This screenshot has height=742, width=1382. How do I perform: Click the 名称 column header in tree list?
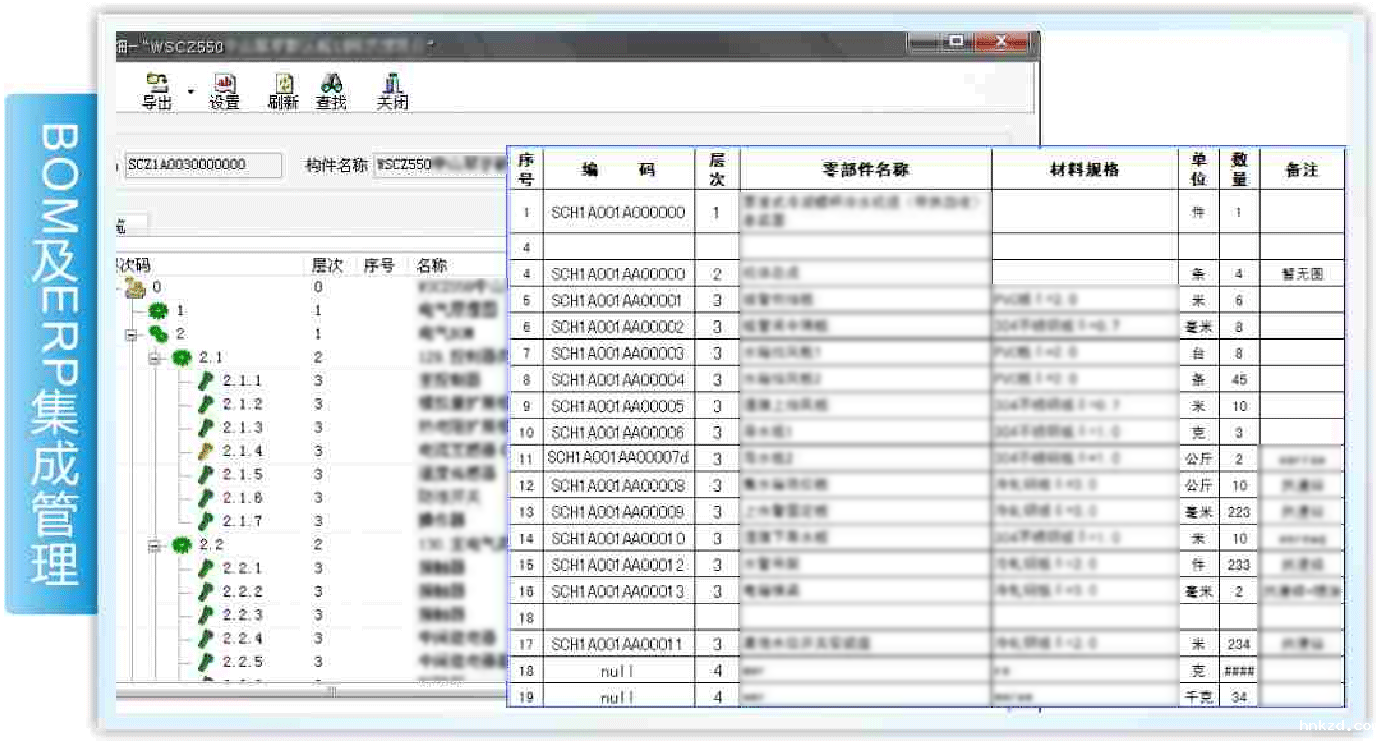tap(432, 266)
